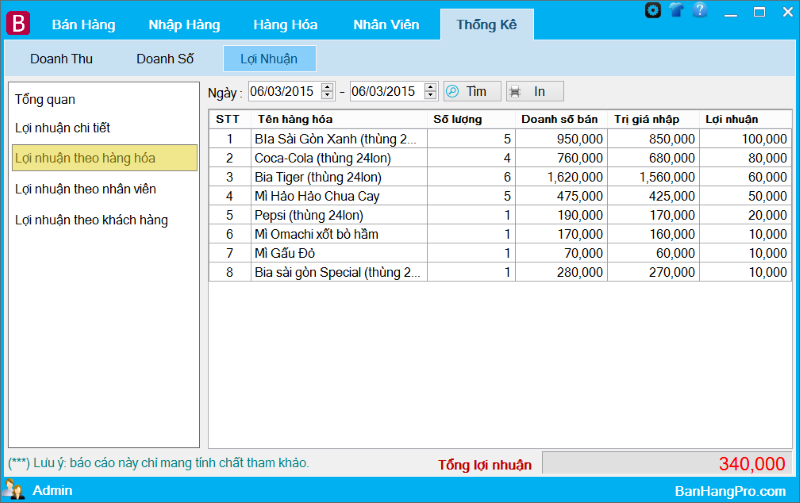Screen dimensions: 800x503
Task: Open settings via the gear icon
Action: [654, 11]
